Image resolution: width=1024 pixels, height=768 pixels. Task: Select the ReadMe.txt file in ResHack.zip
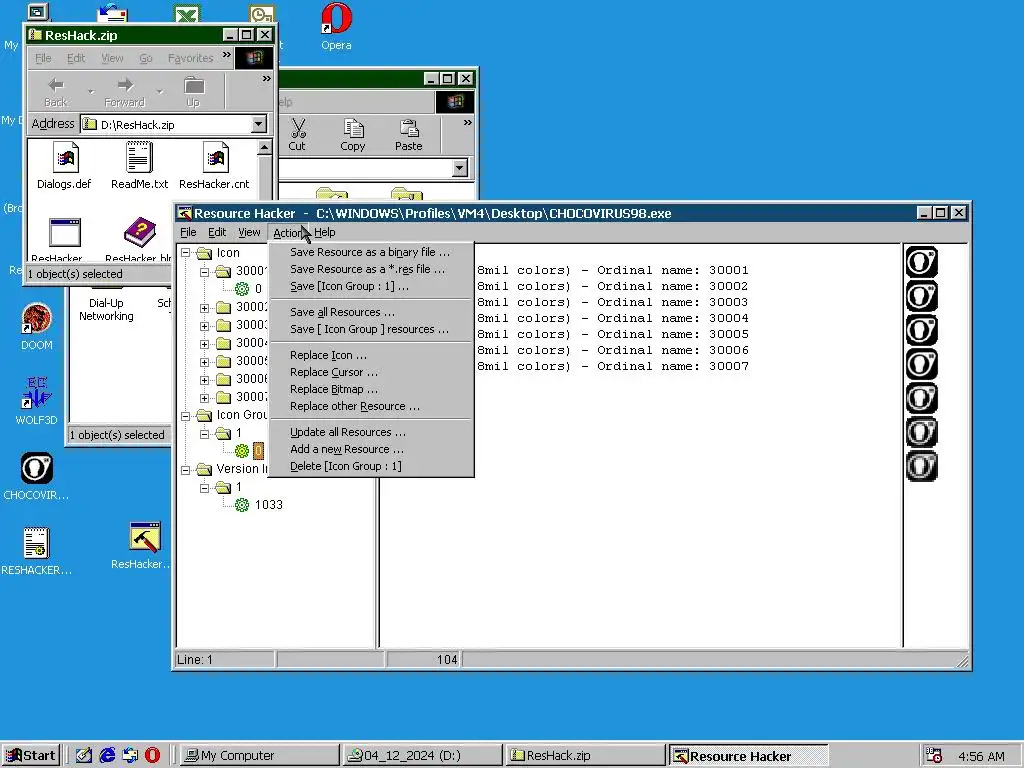139,166
